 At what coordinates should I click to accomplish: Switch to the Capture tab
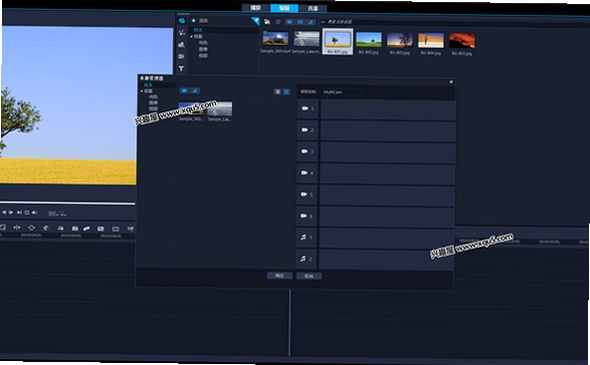255,8
